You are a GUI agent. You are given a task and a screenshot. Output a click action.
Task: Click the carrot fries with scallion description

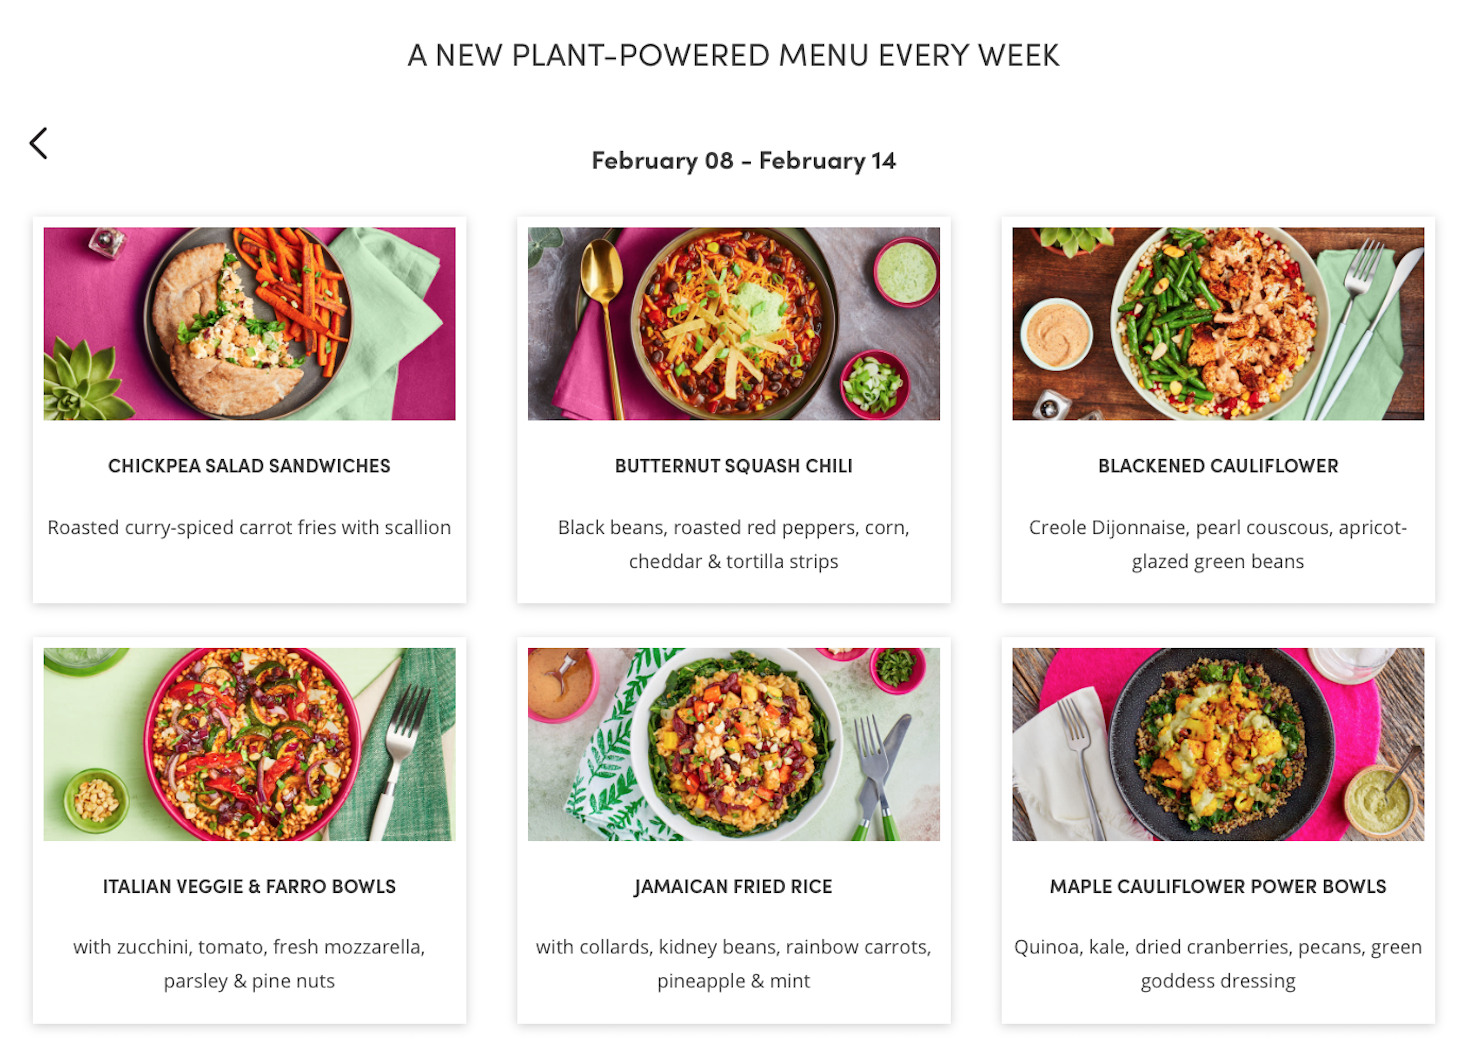[249, 527]
